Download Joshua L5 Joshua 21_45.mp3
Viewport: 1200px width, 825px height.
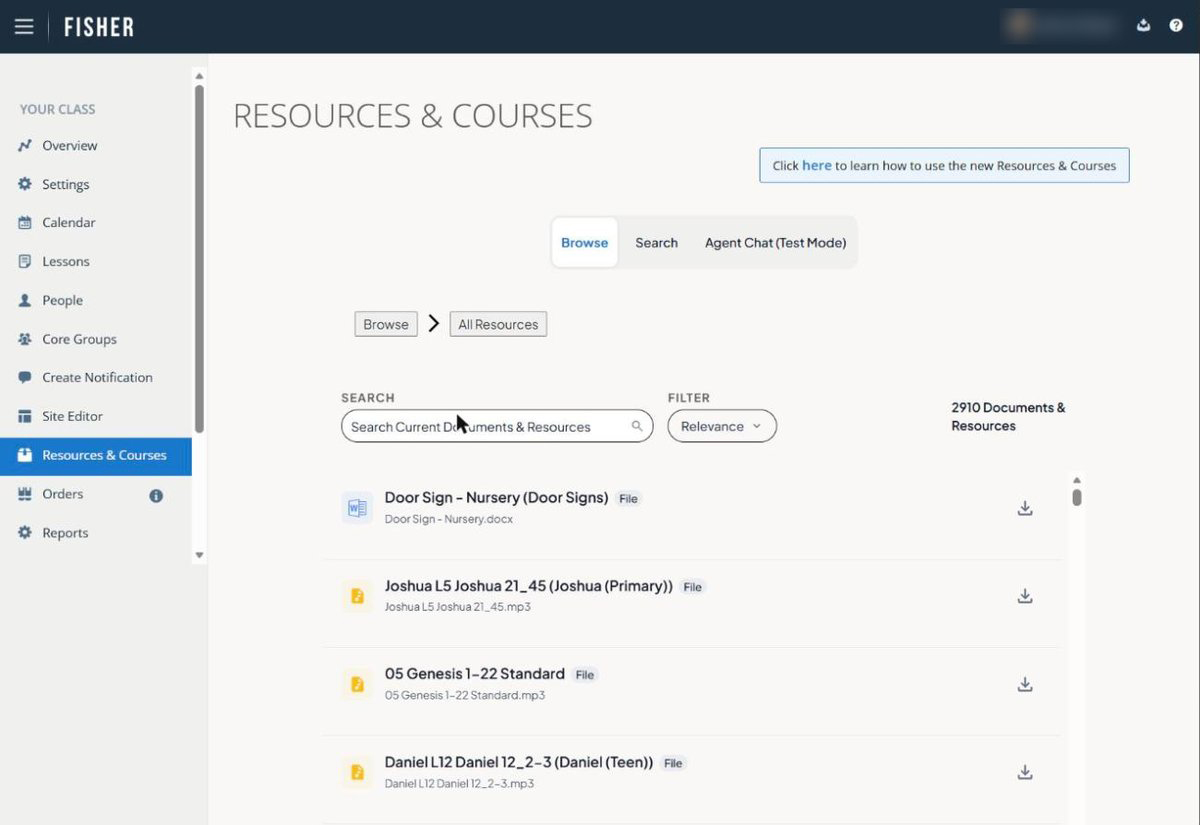tap(1025, 597)
